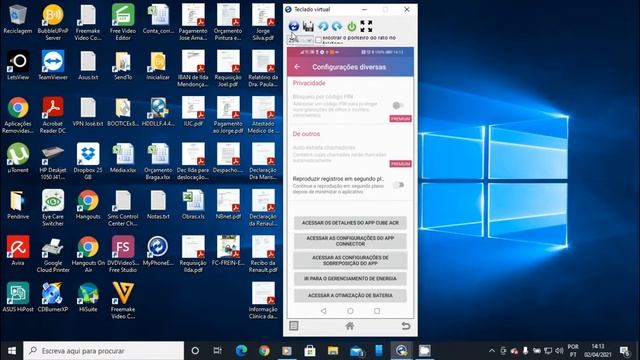Tap Android recents square in phone navigation bar
Screen dimensions: 640x360
(x=377, y=311)
